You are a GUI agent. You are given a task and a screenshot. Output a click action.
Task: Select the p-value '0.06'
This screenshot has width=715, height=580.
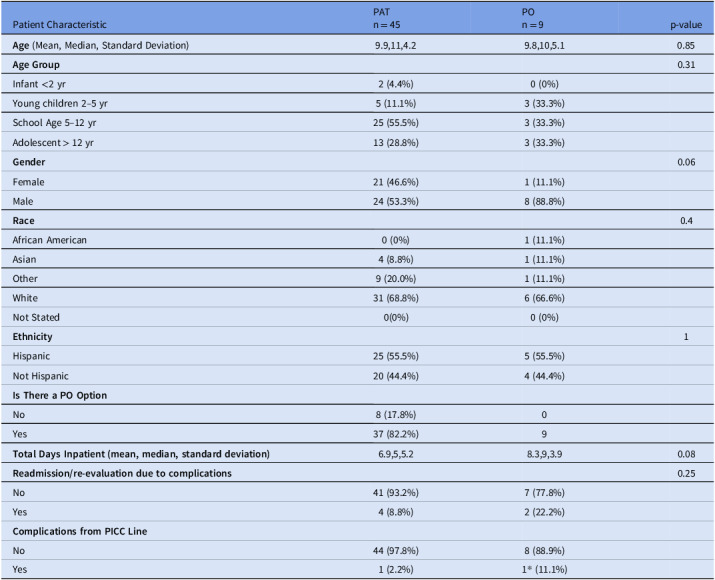coord(686,162)
